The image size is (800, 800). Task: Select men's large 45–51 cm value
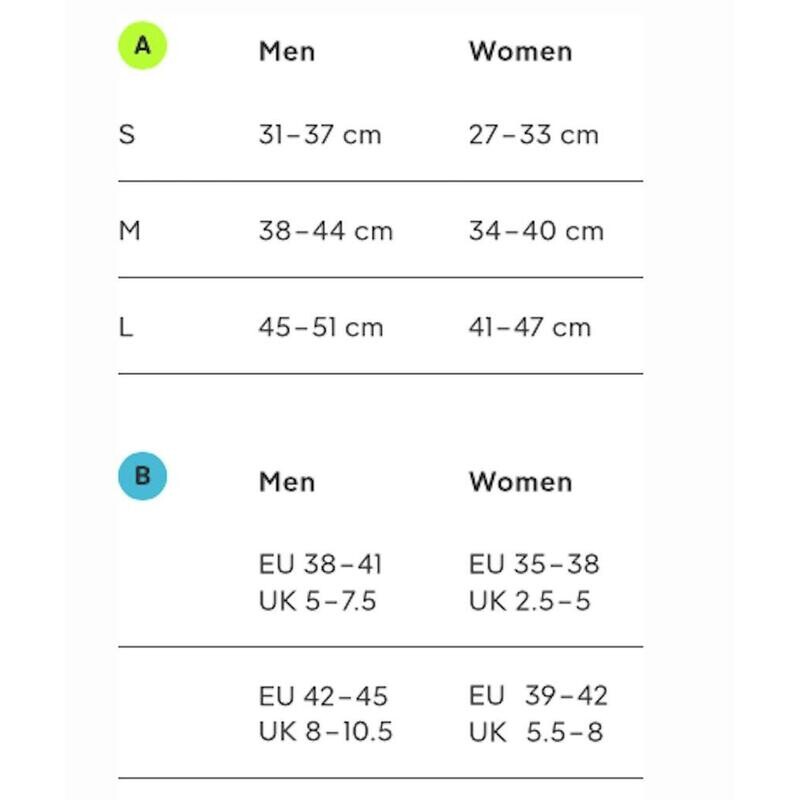321,327
